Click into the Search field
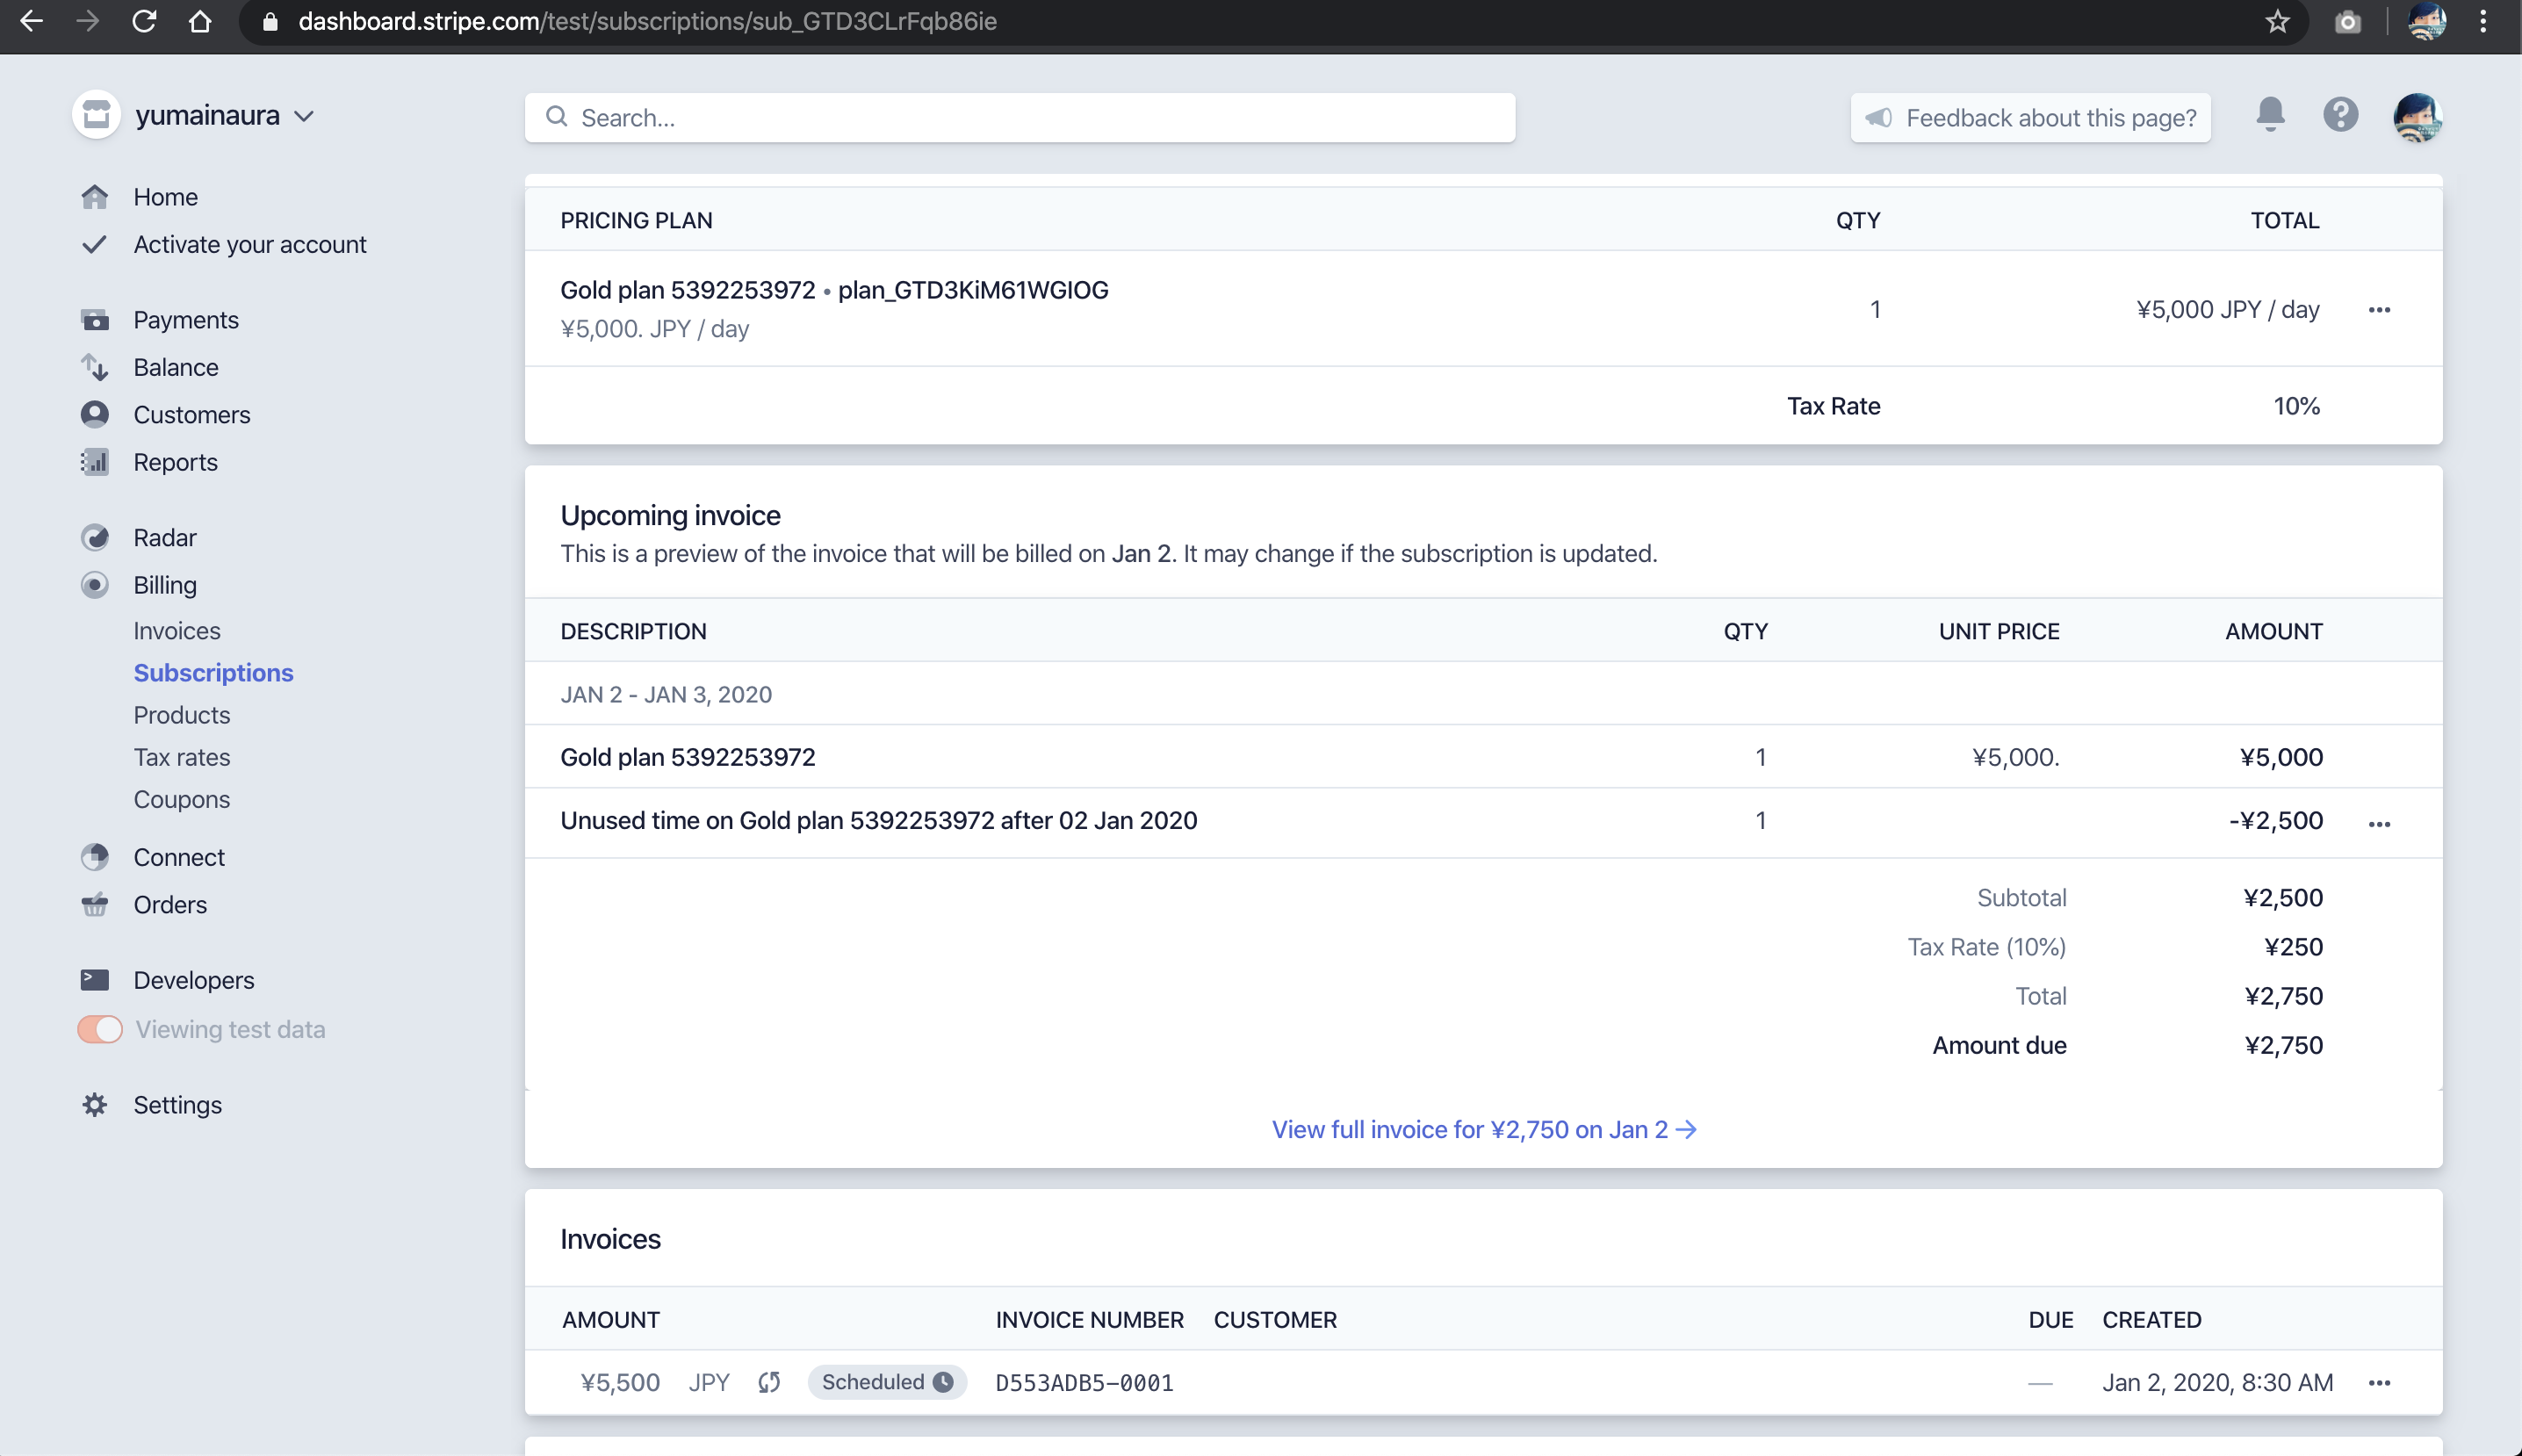This screenshot has height=1456, width=2522. pos(1020,118)
